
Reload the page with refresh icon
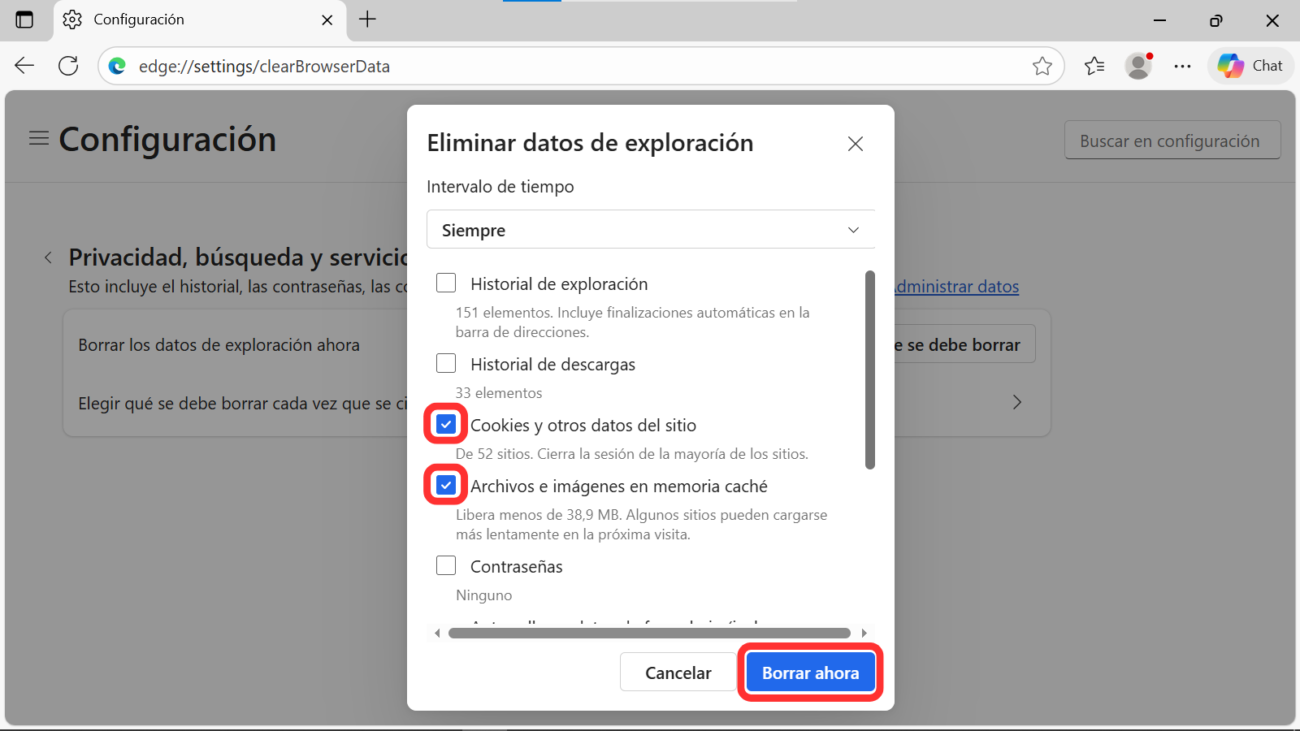[x=68, y=66]
